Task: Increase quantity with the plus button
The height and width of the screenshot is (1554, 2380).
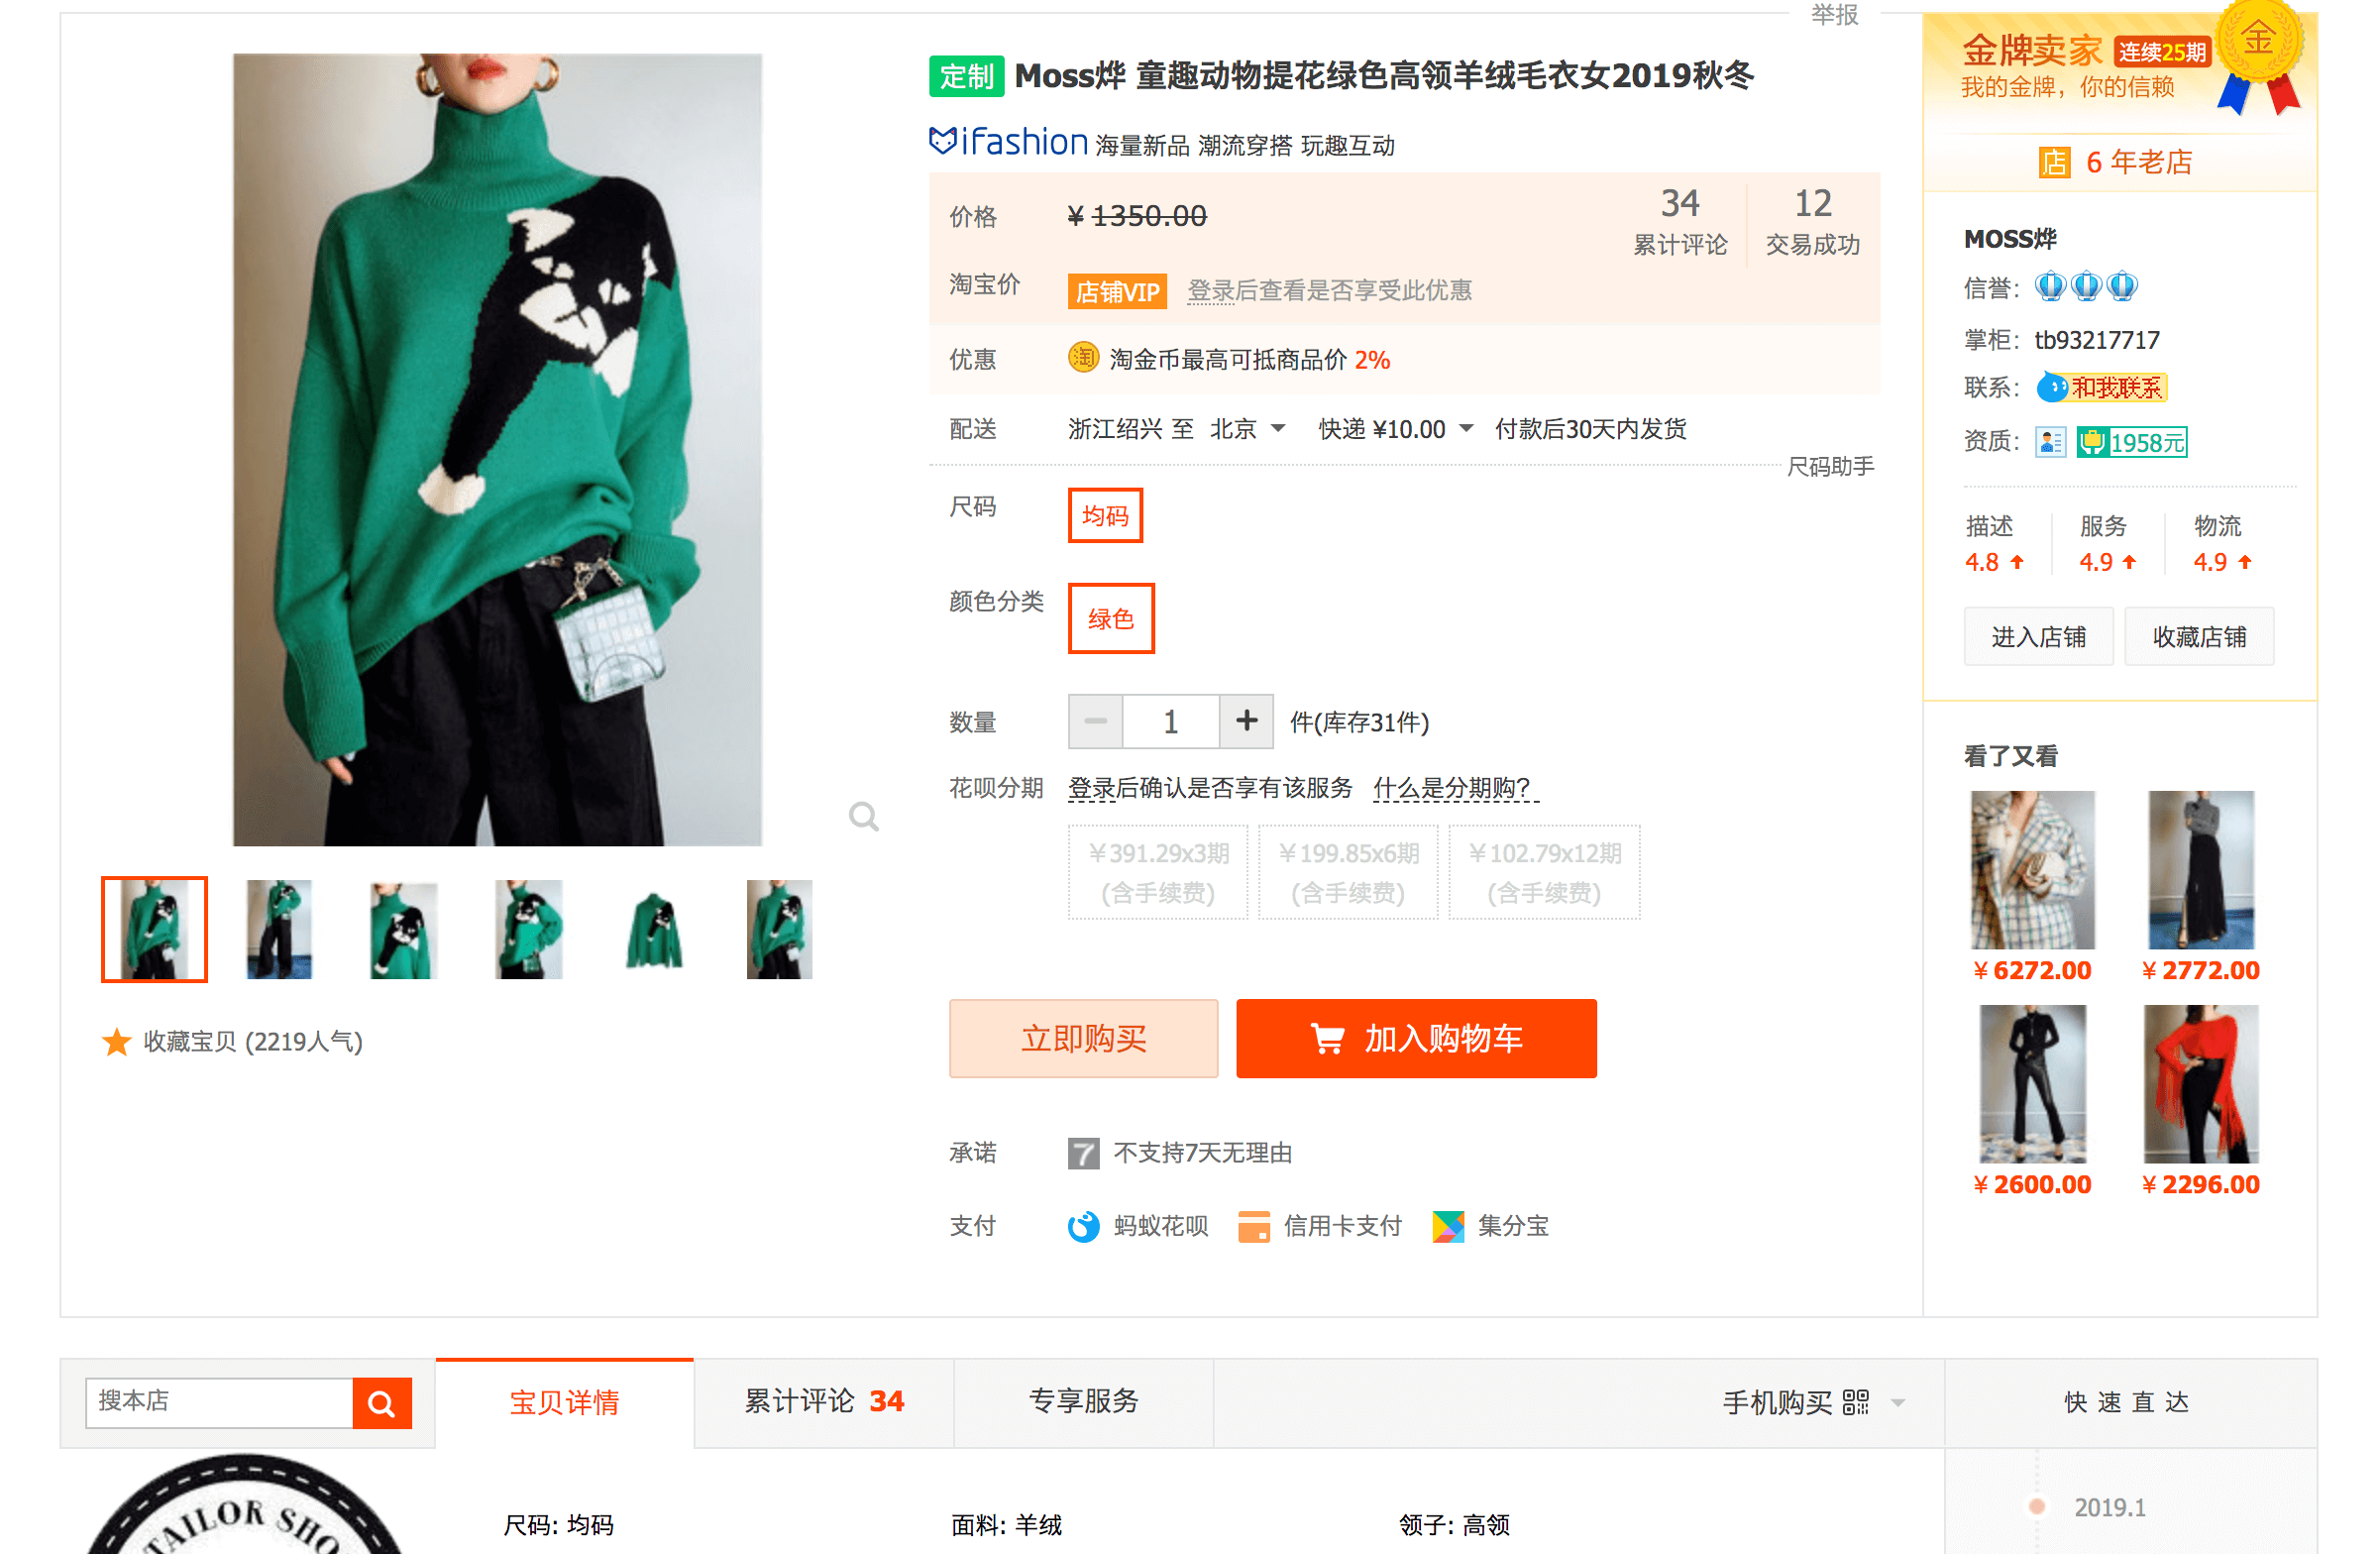Action: click(x=1246, y=721)
